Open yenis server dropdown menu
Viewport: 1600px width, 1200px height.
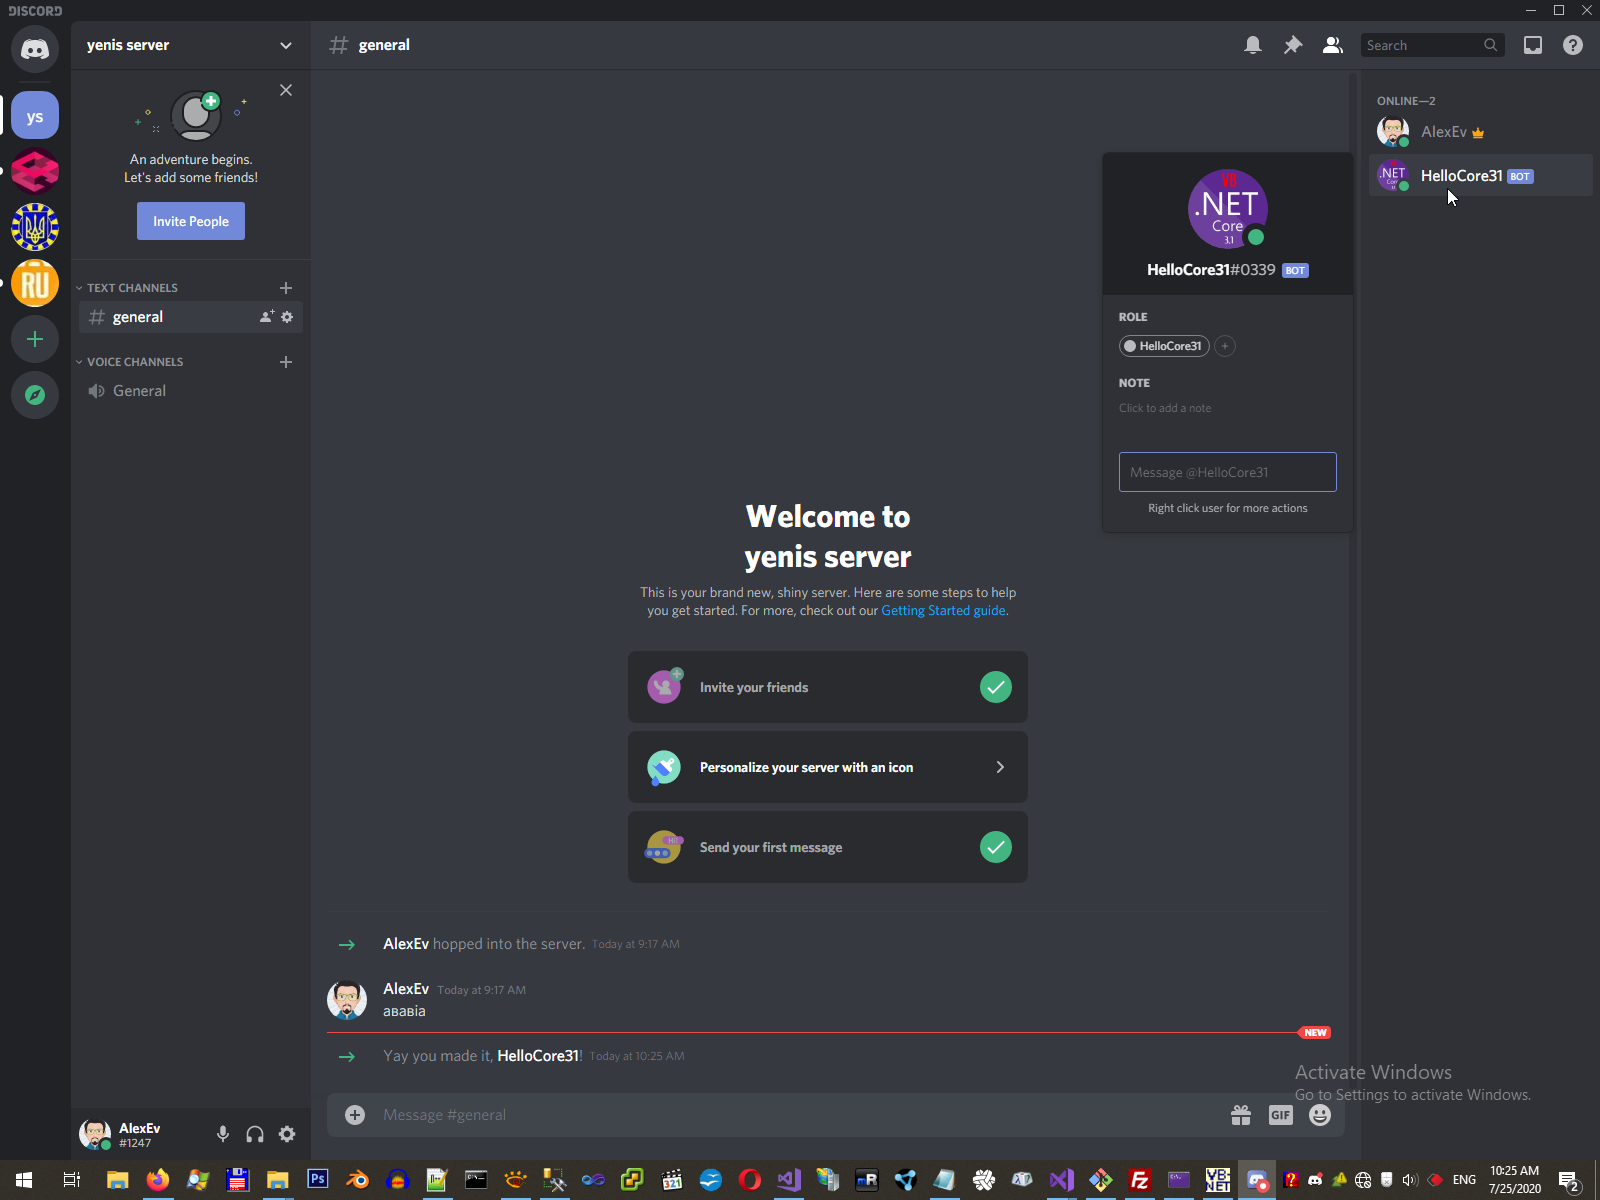[x=286, y=45]
